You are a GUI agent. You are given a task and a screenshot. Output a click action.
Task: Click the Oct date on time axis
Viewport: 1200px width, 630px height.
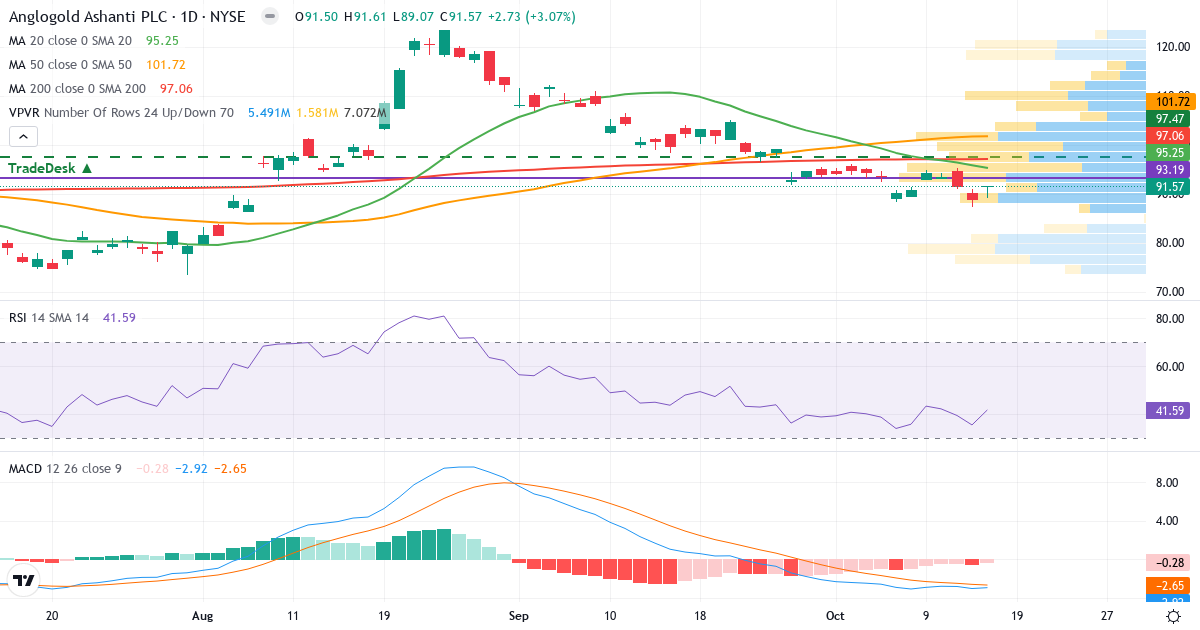[x=834, y=617]
